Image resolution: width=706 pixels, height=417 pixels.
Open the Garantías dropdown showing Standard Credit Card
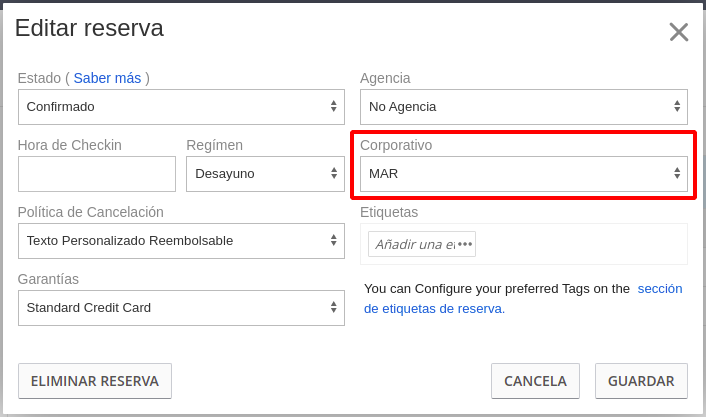click(x=181, y=308)
